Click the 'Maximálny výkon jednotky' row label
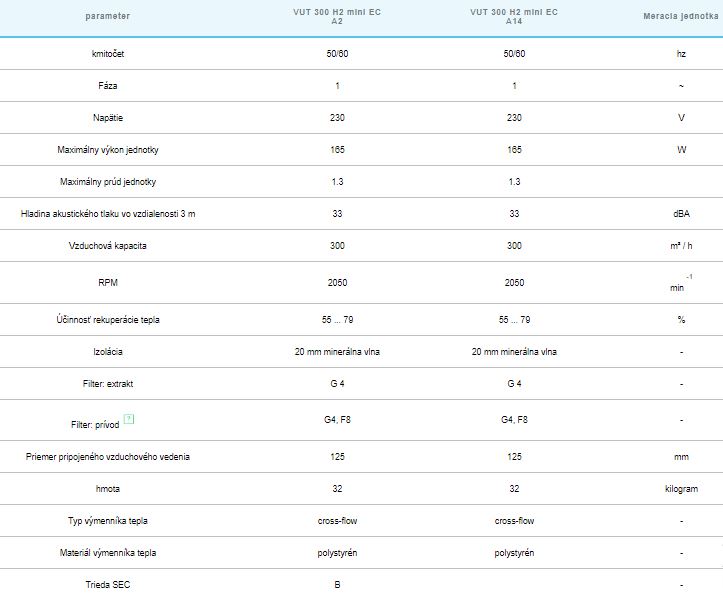 [107, 150]
